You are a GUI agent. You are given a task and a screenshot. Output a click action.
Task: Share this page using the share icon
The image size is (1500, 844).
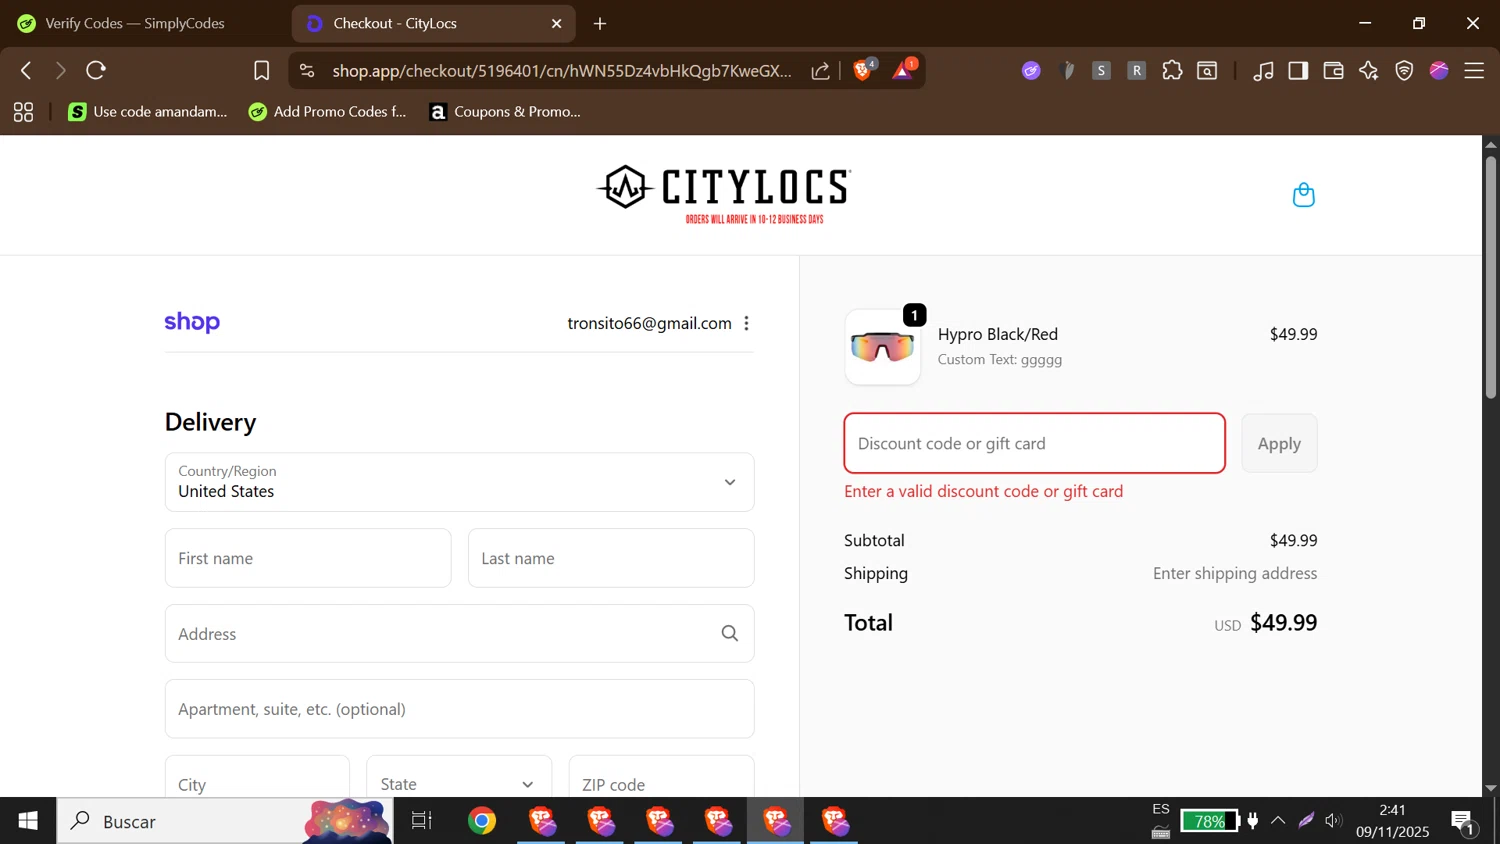[820, 70]
